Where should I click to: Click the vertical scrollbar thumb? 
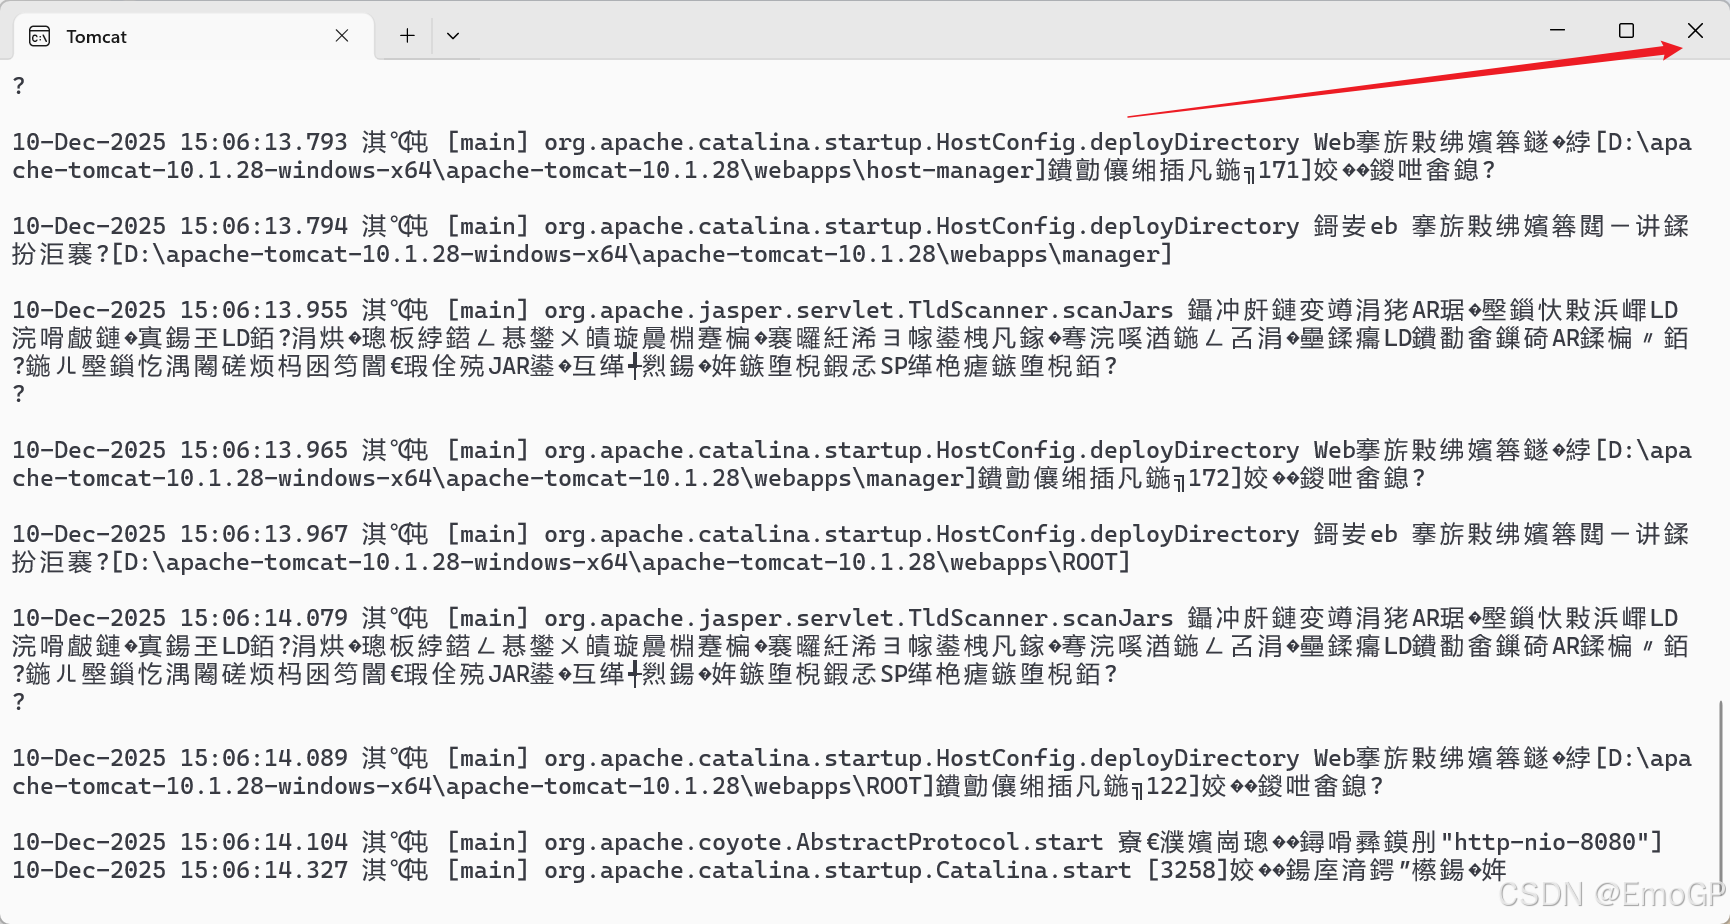(x=1721, y=790)
